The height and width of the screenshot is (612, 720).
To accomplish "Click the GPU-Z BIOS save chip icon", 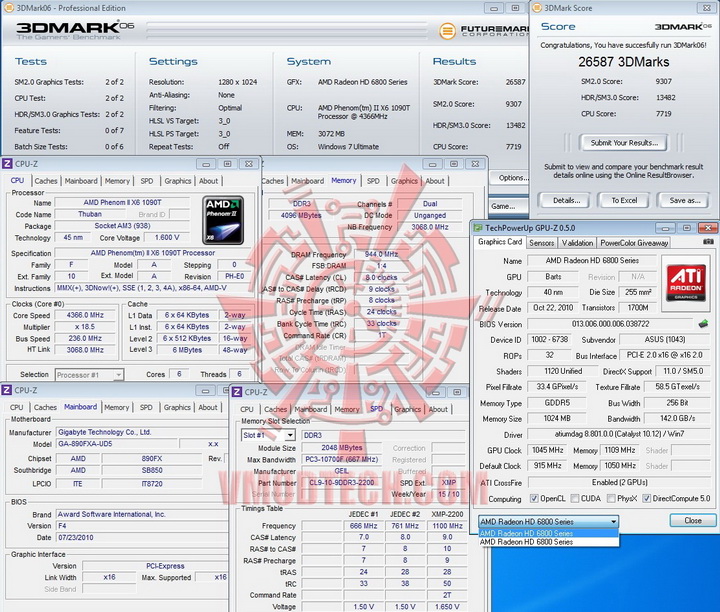I will (703, 324).
